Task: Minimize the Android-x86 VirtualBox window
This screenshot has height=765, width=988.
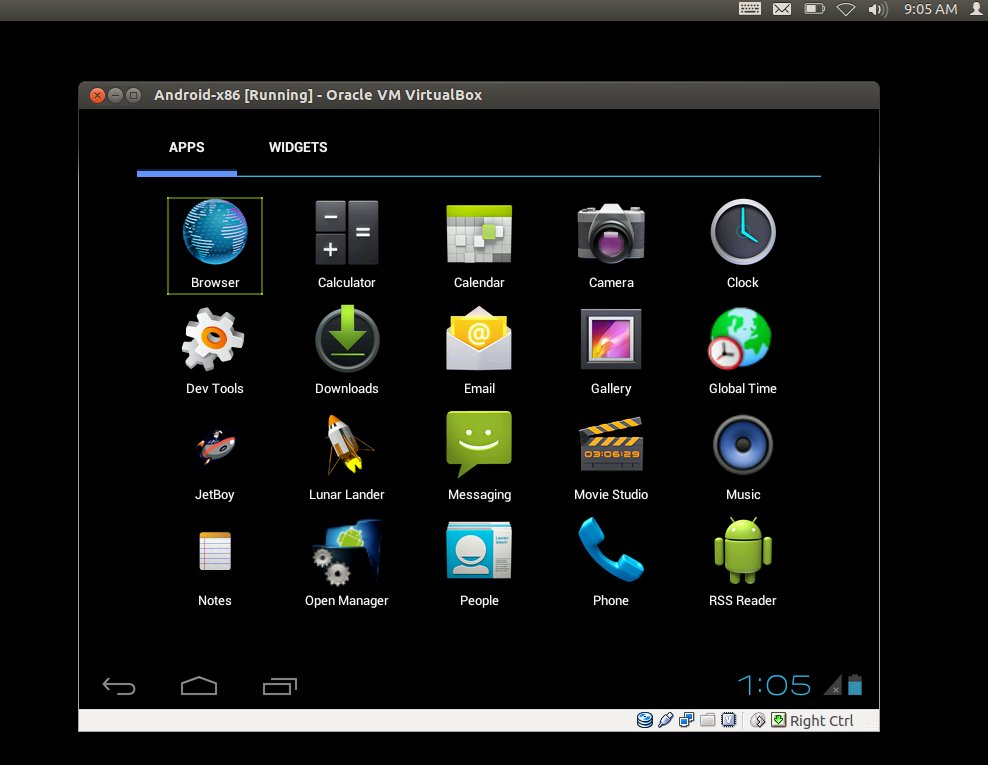Action: click(115, 95)
